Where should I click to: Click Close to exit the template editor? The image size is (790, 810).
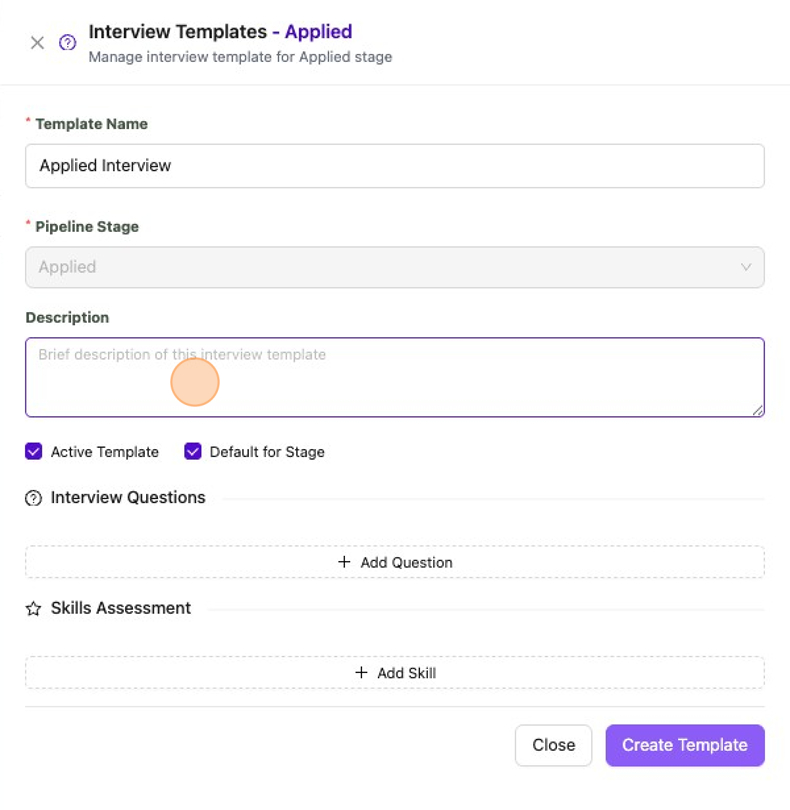553,745
